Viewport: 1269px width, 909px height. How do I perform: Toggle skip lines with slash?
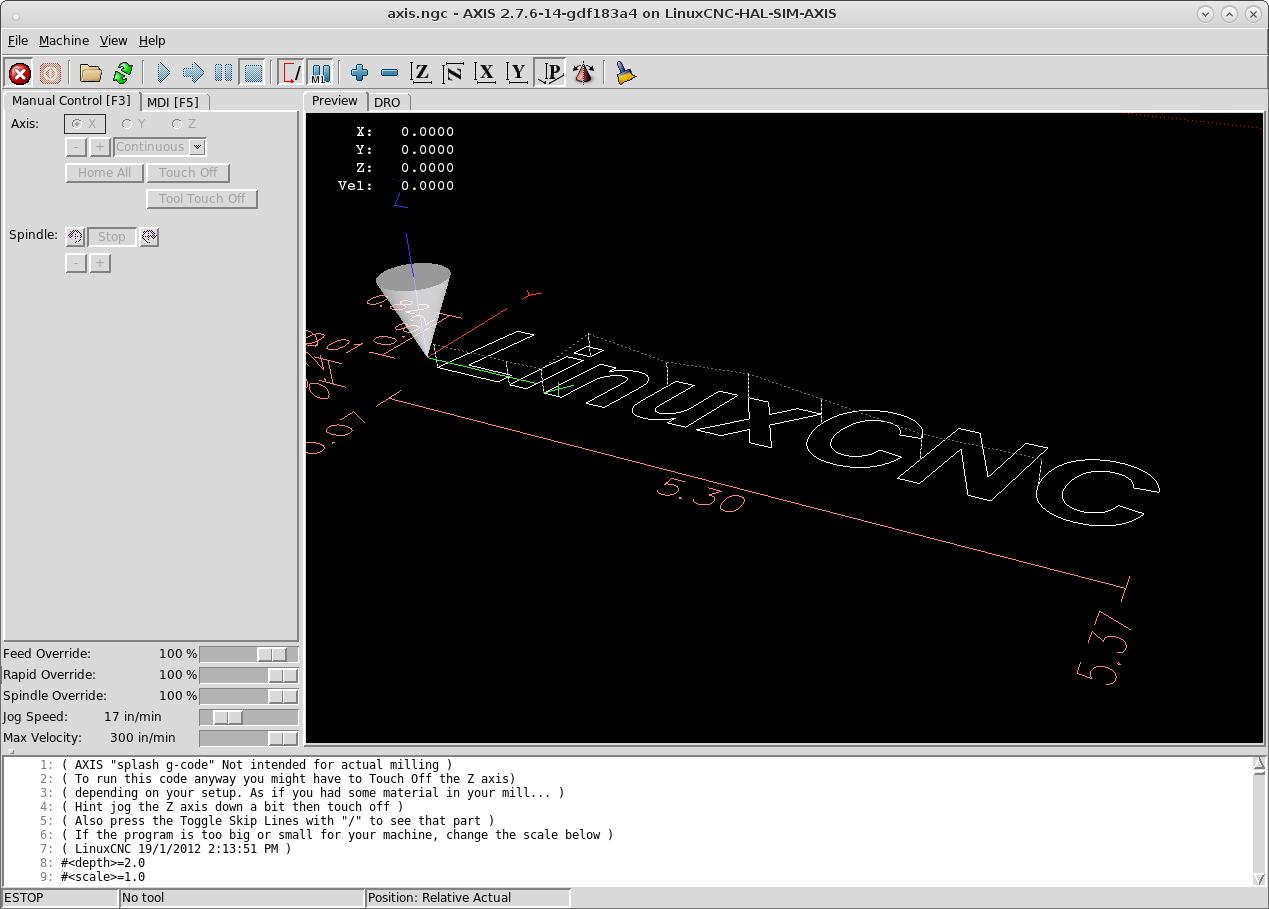tap(291, 73)
